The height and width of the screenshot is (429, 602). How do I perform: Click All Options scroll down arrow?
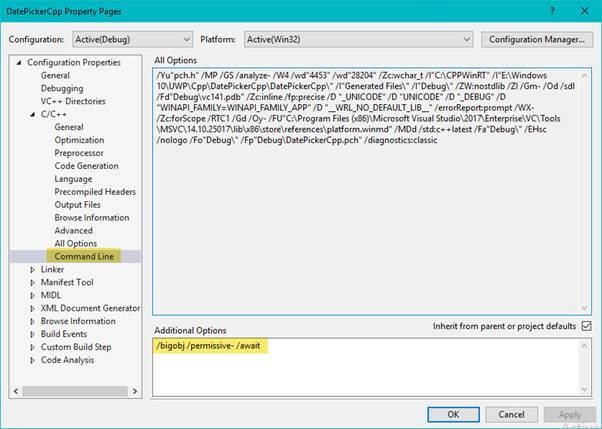[584, 308]
